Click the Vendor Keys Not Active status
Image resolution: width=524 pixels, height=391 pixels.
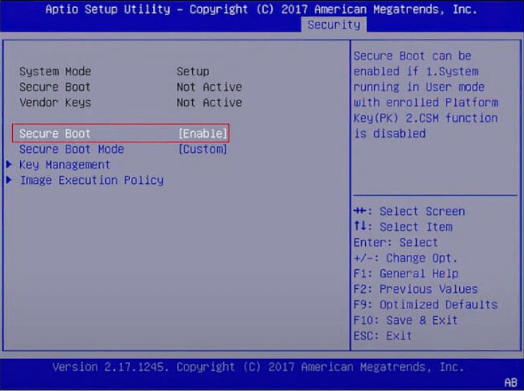(x=209, y=103)
